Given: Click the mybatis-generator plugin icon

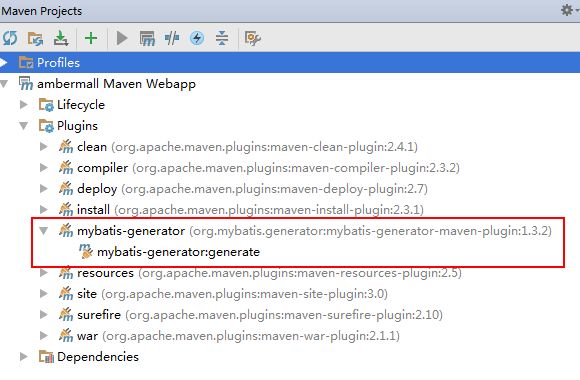Looking at the screenshot, I should tap(66, 231).
